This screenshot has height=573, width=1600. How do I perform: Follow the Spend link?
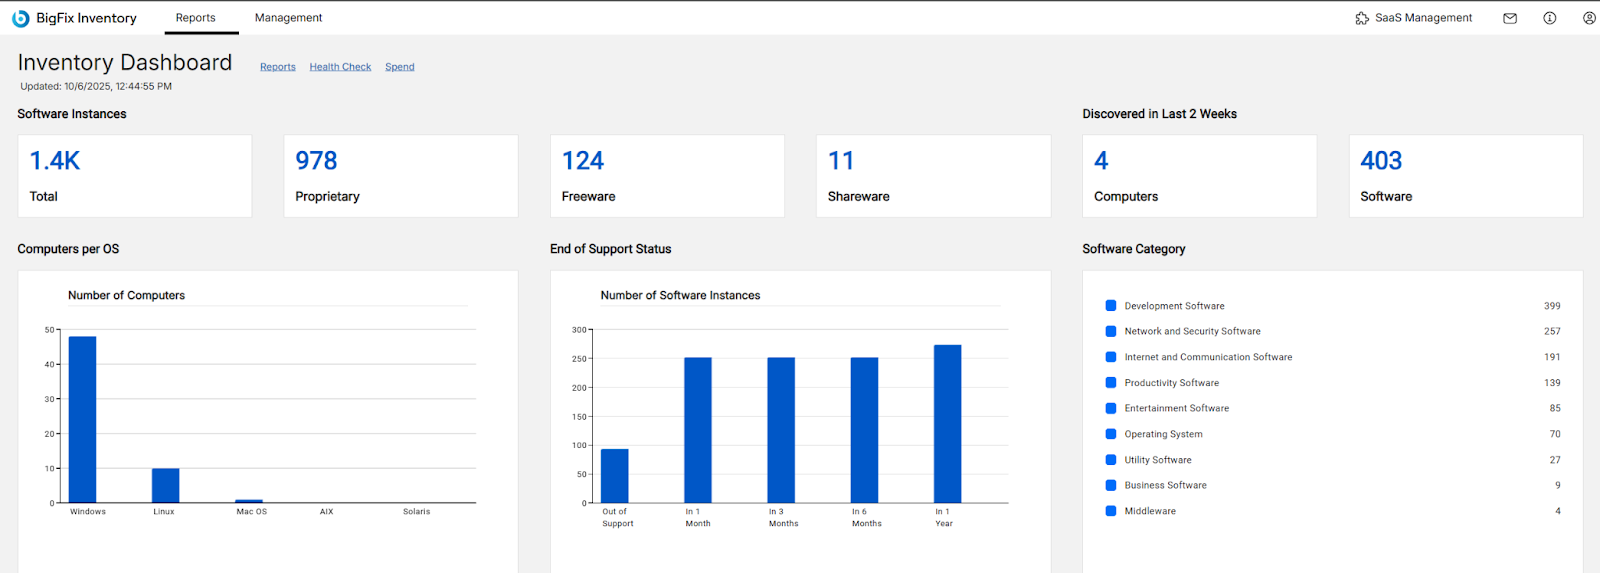click(x=400, y=67)
